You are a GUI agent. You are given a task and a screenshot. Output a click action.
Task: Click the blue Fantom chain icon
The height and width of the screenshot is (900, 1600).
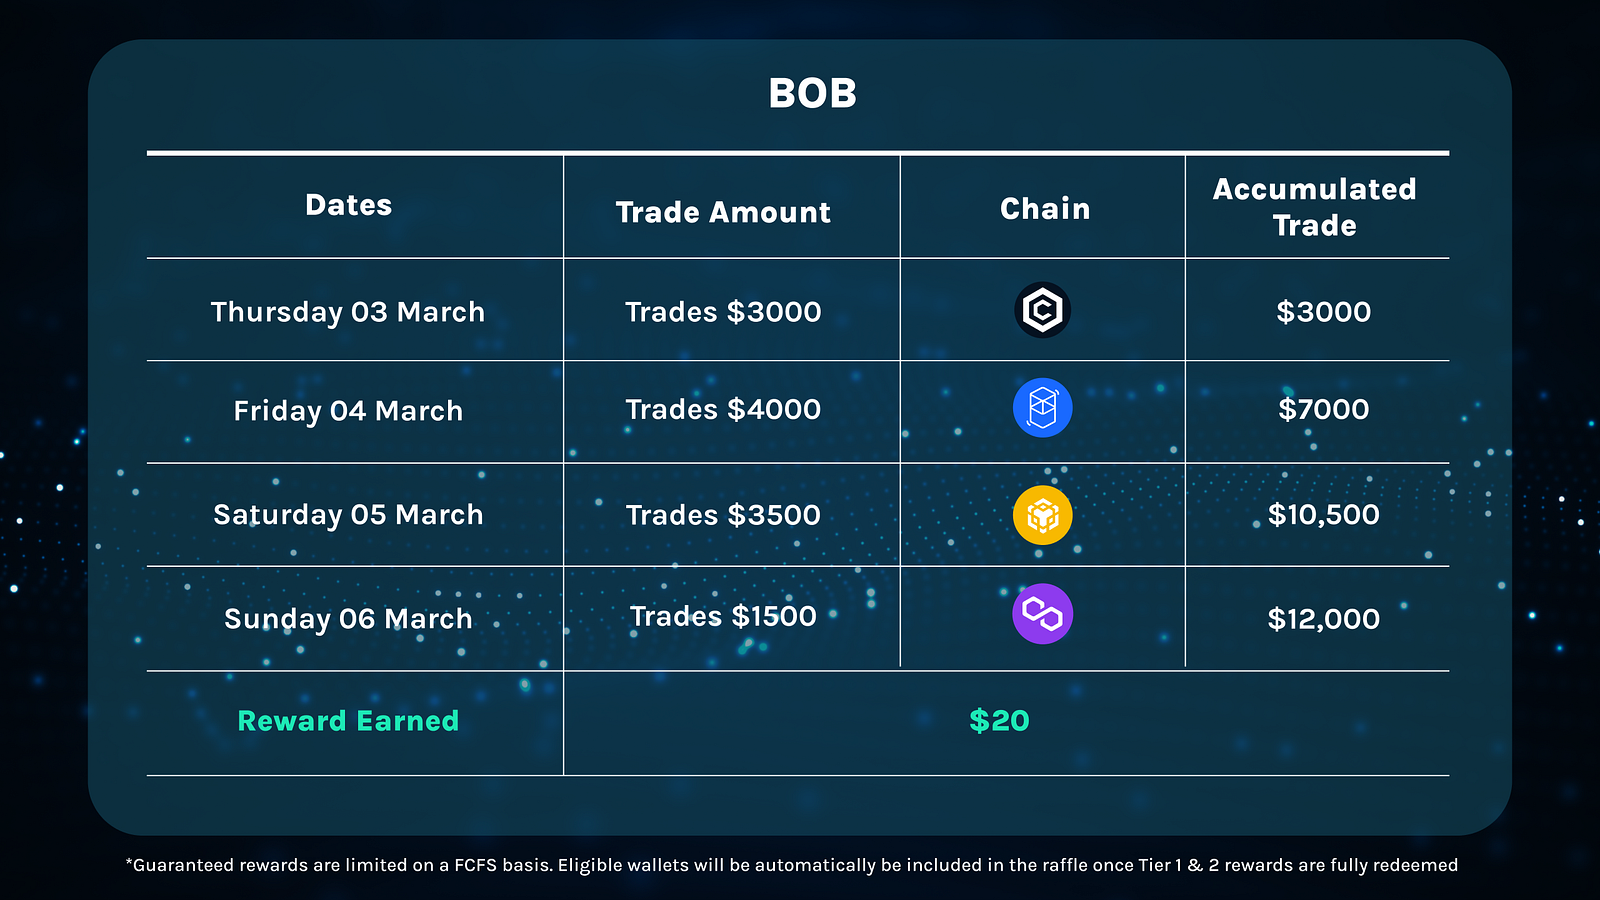click(1042, 408)
